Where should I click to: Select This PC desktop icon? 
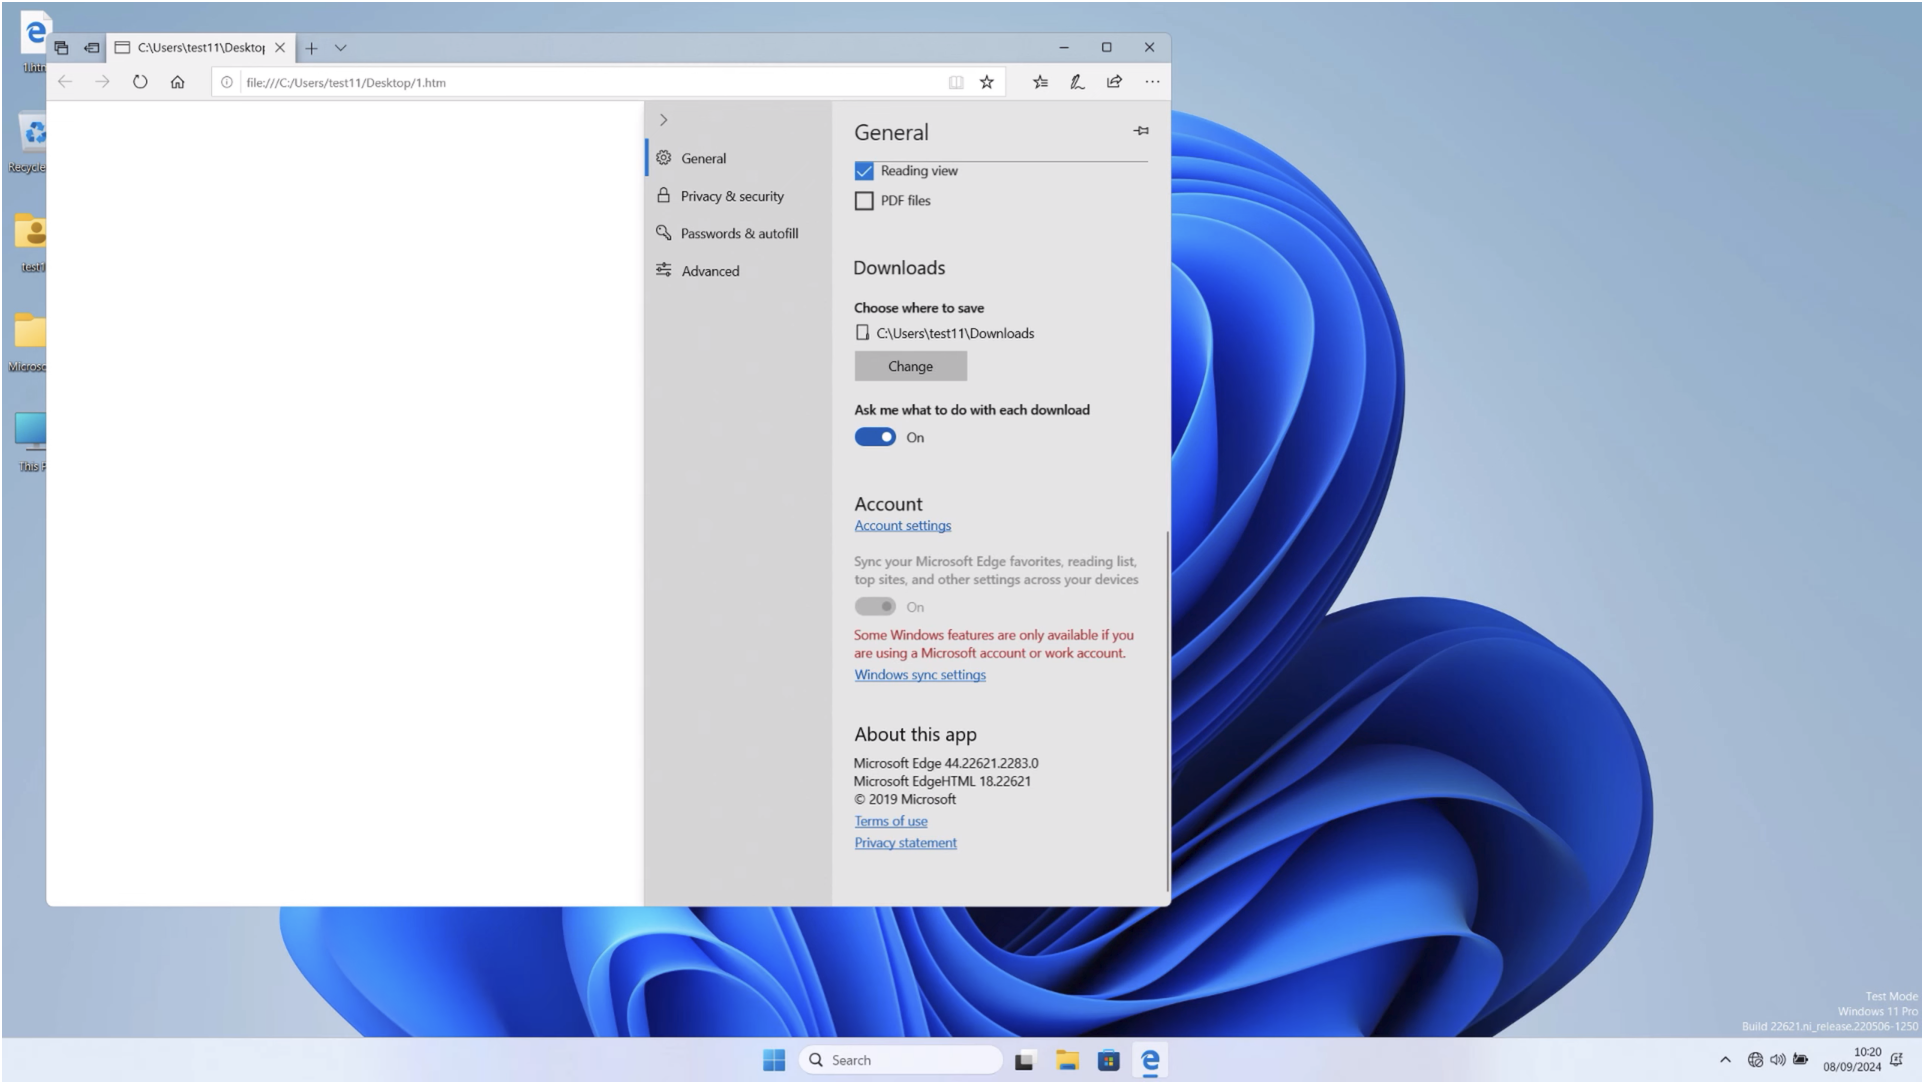click(32, 442)
